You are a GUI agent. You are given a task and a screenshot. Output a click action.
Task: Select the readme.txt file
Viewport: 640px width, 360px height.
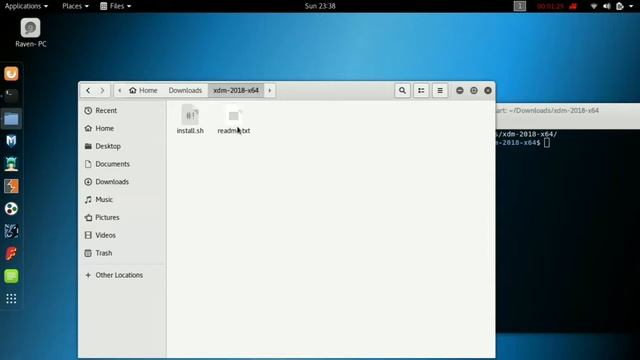click(x=233, y=119)
